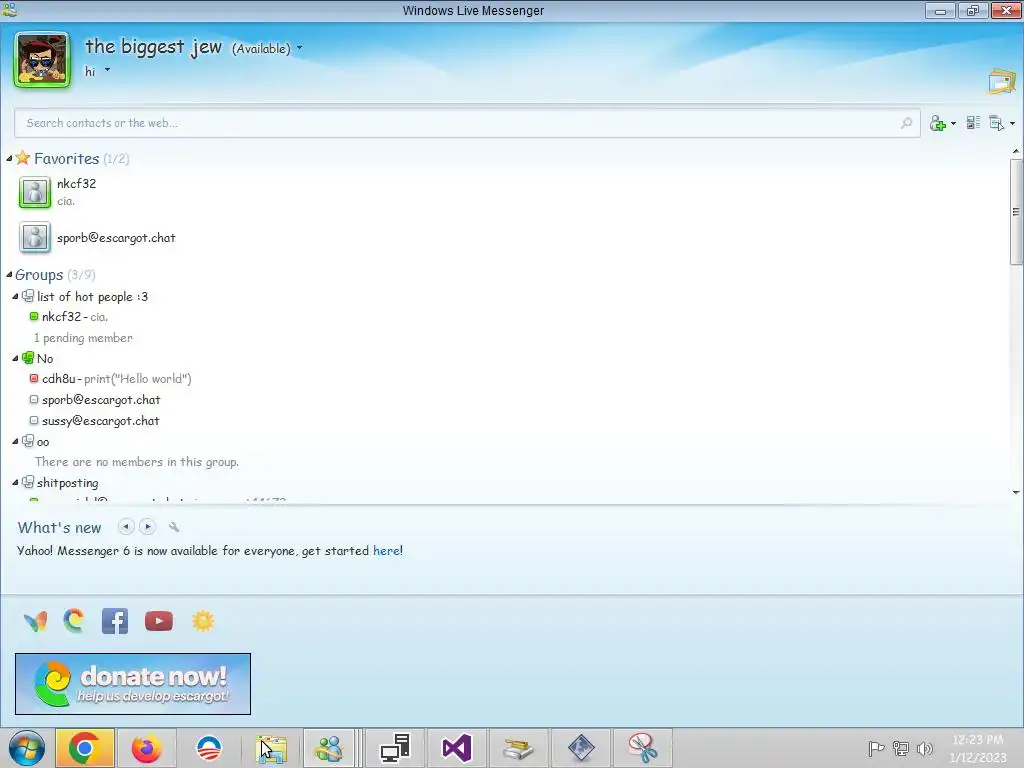Open What's new settings wrench icon
The height and width of the screenshot is (768, 1024).
174,526
